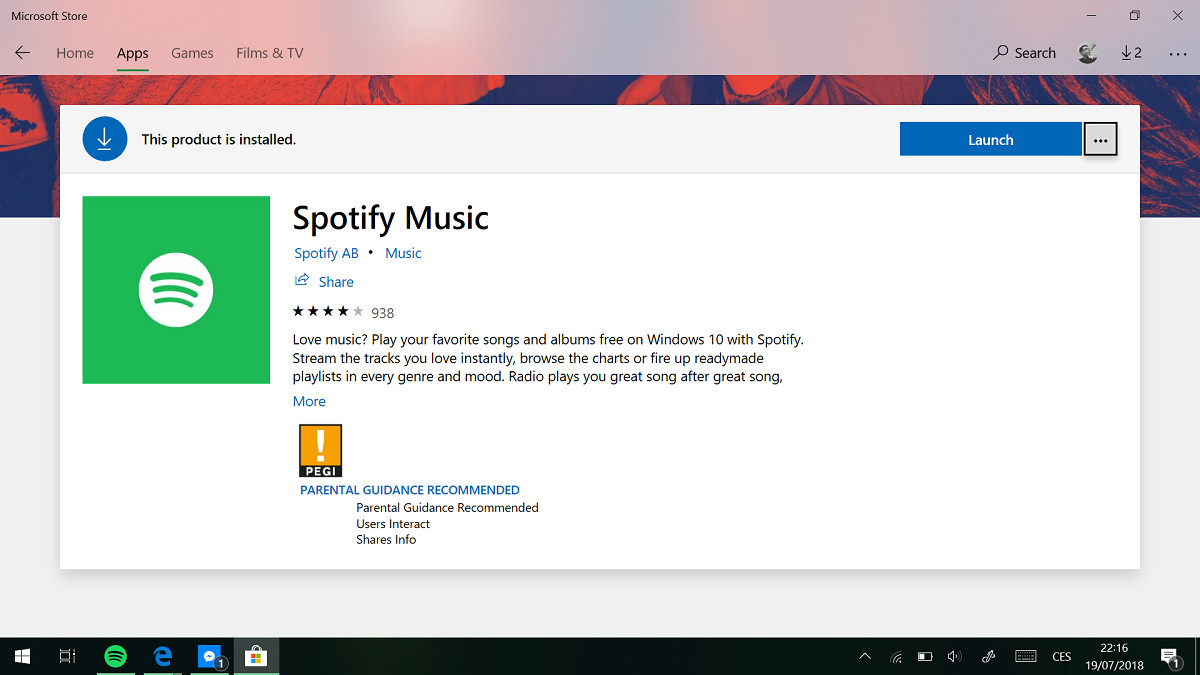This screenshot has width=1200, height=675.
Task: Open Parental Guidance Recommended link
Action: point(410,490)
